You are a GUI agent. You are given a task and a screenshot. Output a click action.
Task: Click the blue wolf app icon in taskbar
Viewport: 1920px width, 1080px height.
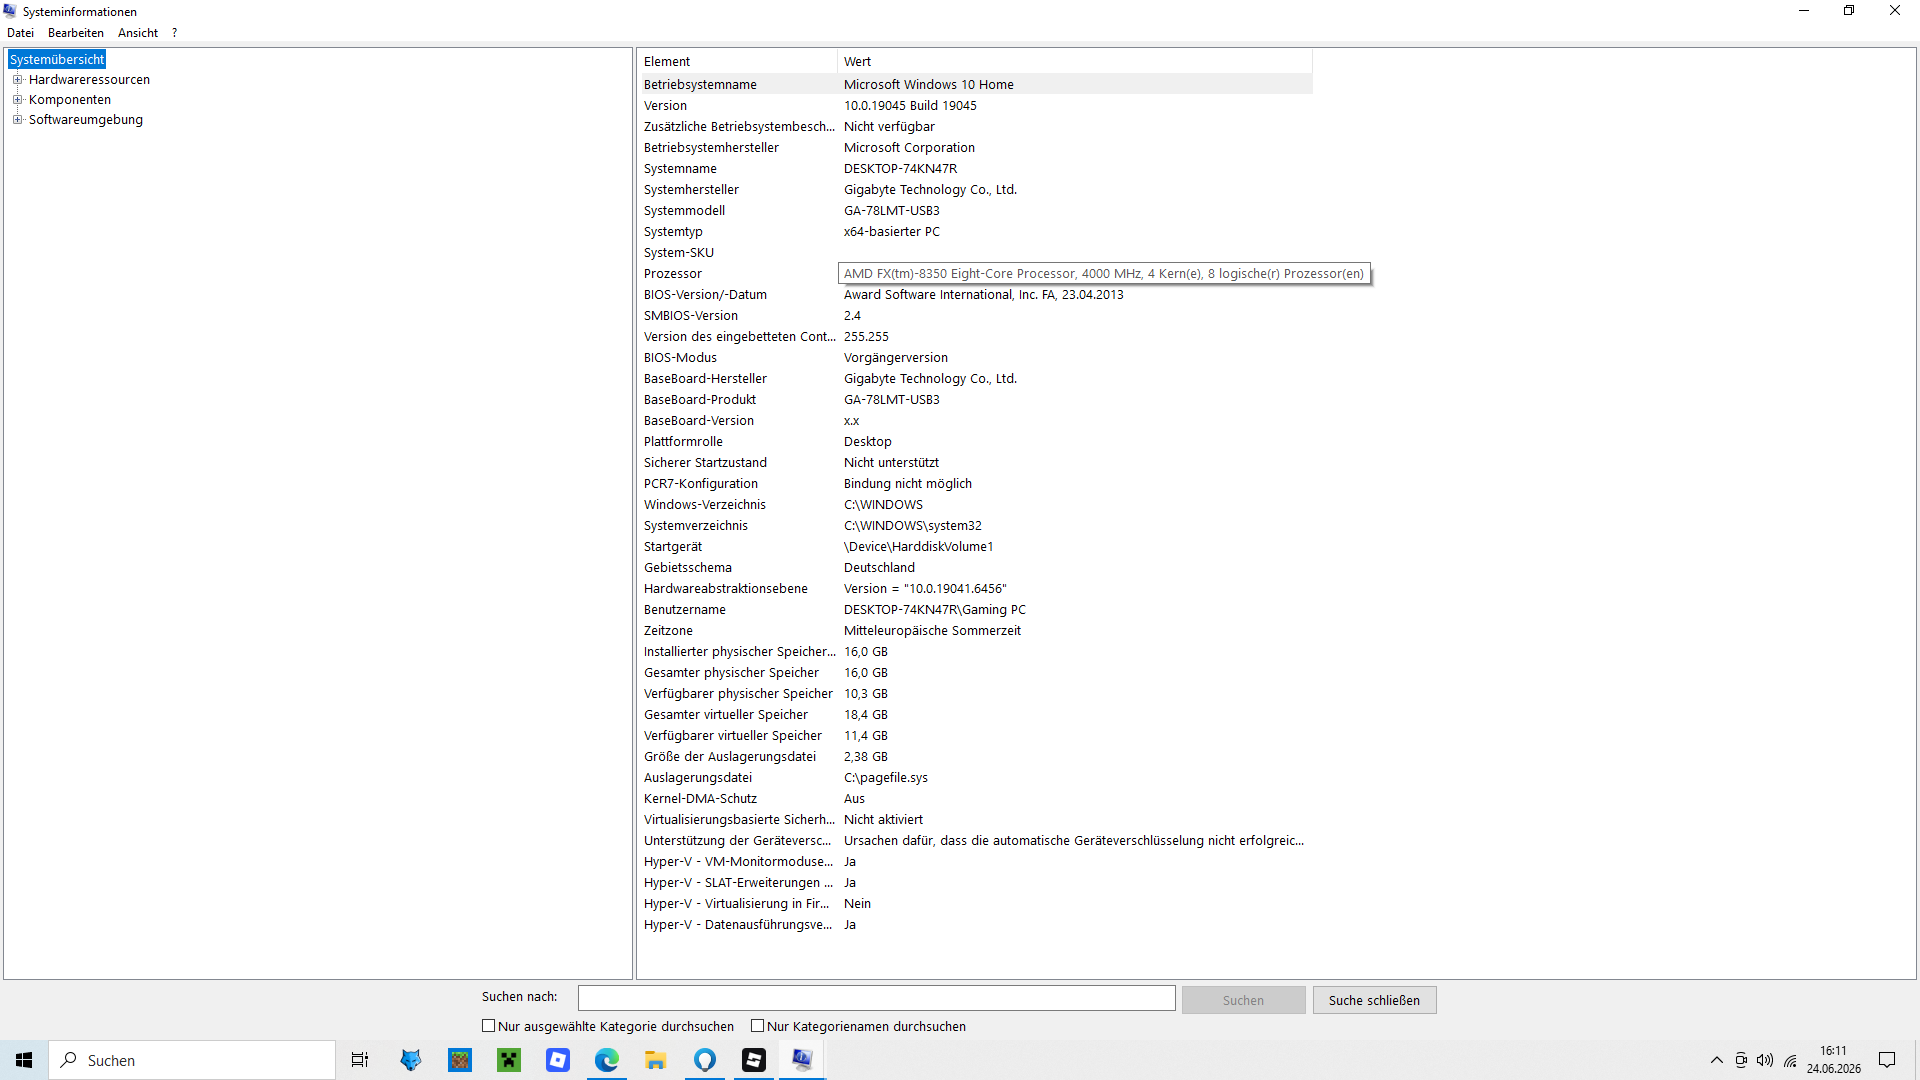pos(411,1060)
